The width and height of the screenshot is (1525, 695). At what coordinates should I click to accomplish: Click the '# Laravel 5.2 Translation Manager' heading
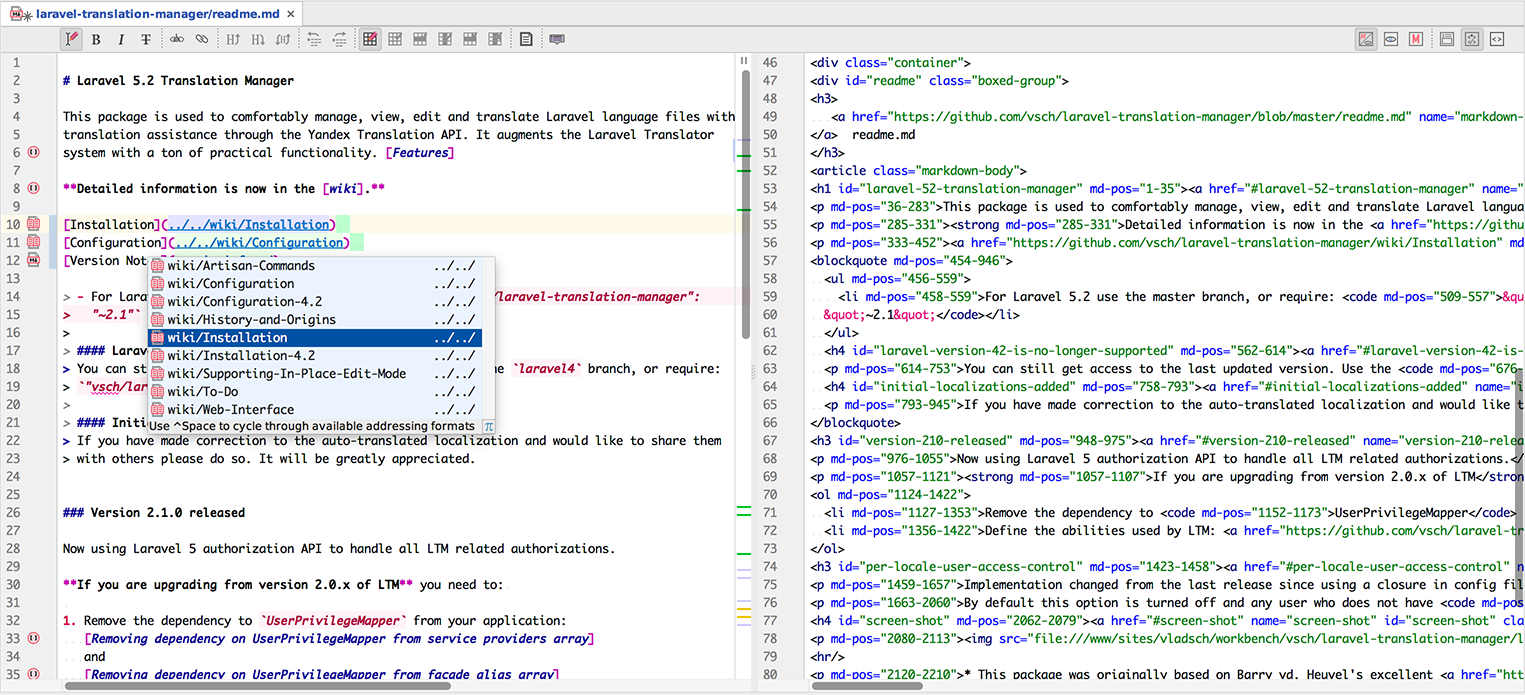point(178,81)
